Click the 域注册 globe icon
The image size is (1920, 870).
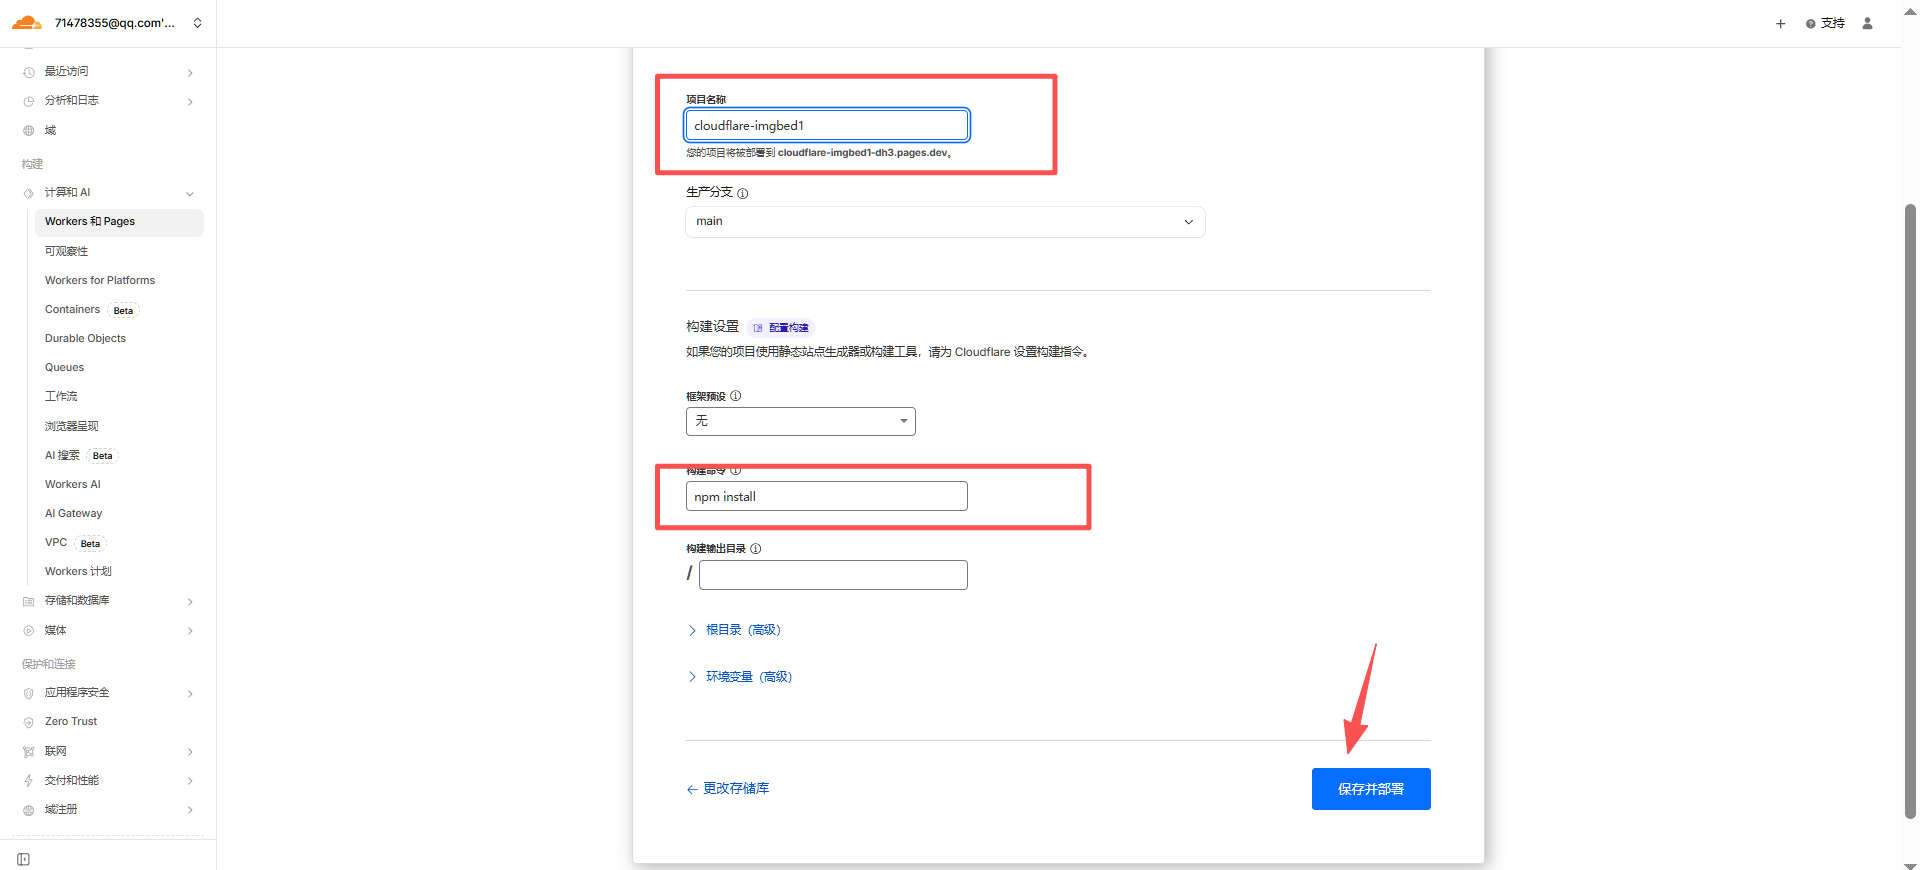(x=29, y=810)
